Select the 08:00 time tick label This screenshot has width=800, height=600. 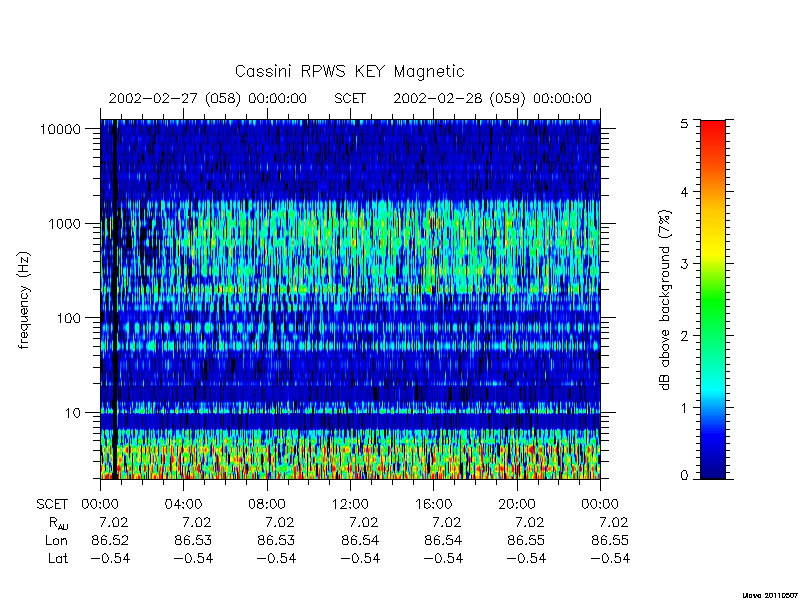pos(267,505)
